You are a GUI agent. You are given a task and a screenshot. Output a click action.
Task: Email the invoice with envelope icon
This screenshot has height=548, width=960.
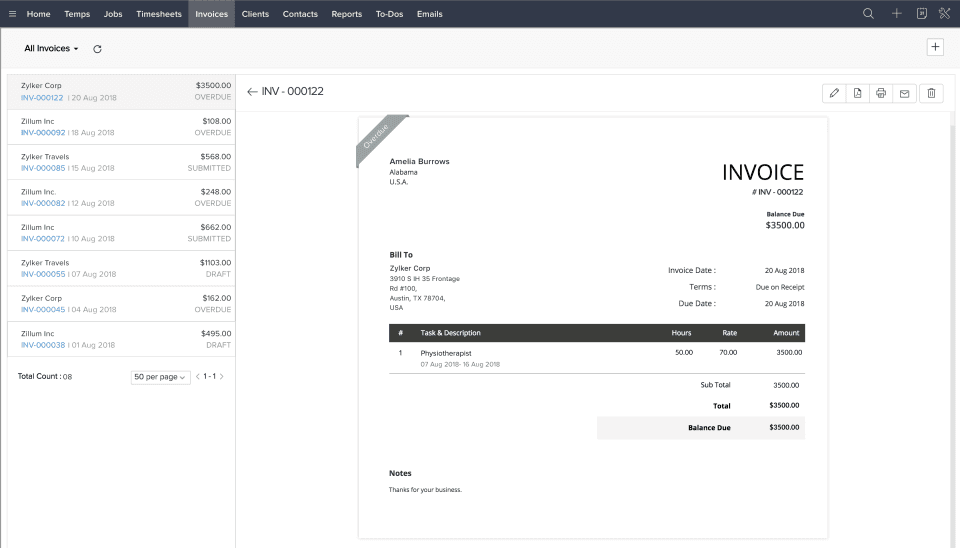pyautogui.click(x=904, y=93)
